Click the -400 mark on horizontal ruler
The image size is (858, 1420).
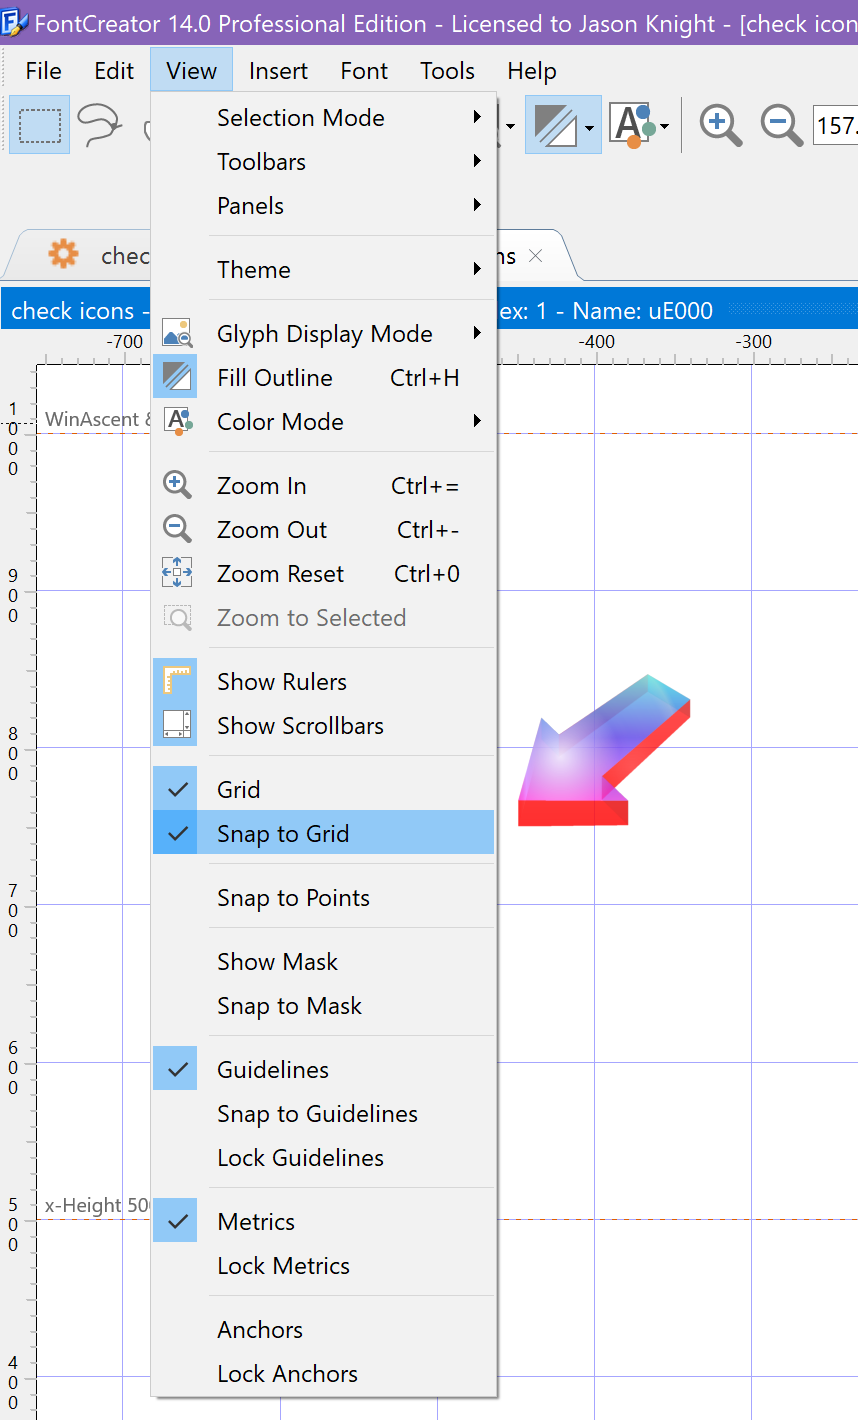coord(596,341)
